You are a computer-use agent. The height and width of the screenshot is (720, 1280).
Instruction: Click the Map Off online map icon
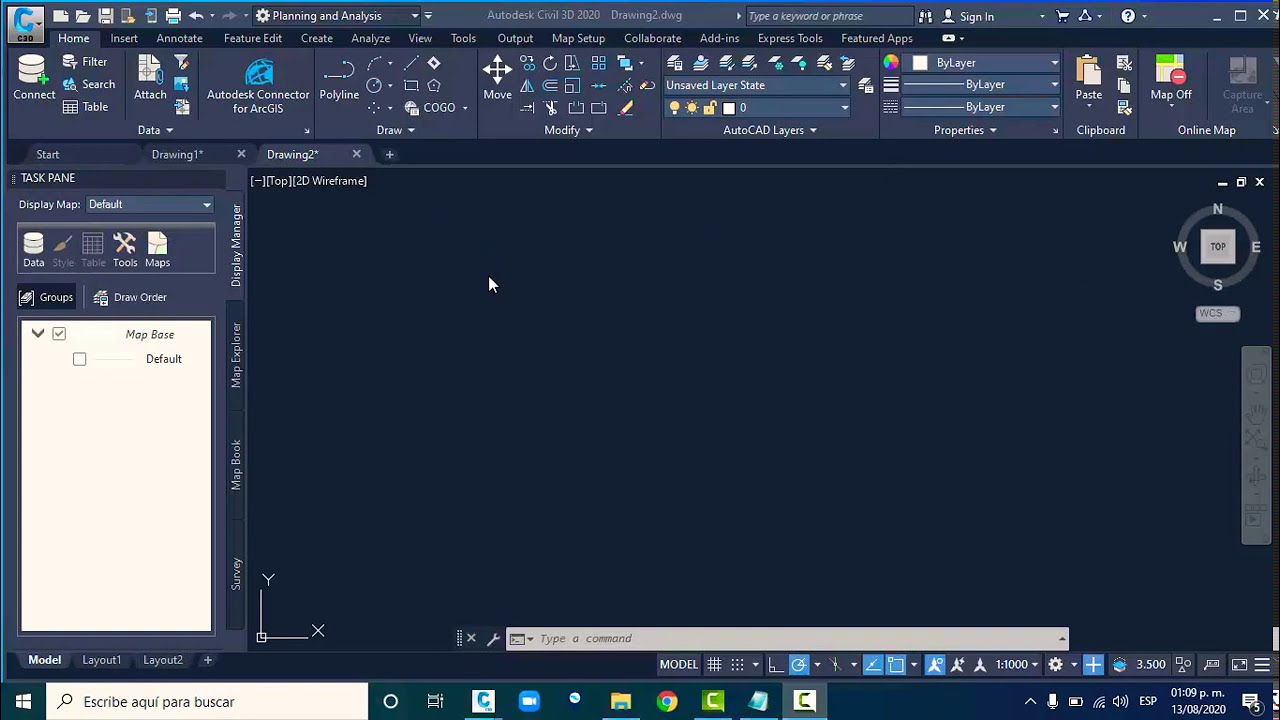pyautogui.click(x=1170, y=78)
